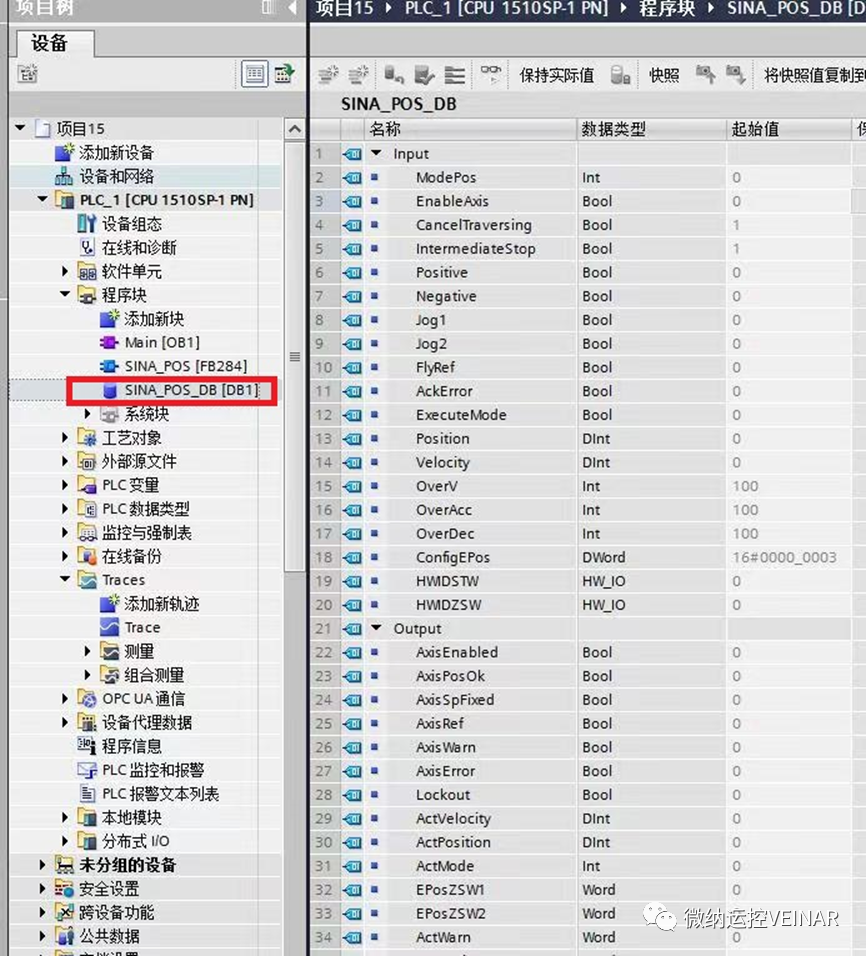This screenshot has width=866, height=956.
Task: Toggle the details view button in project tree header
Action: (255, 74)
